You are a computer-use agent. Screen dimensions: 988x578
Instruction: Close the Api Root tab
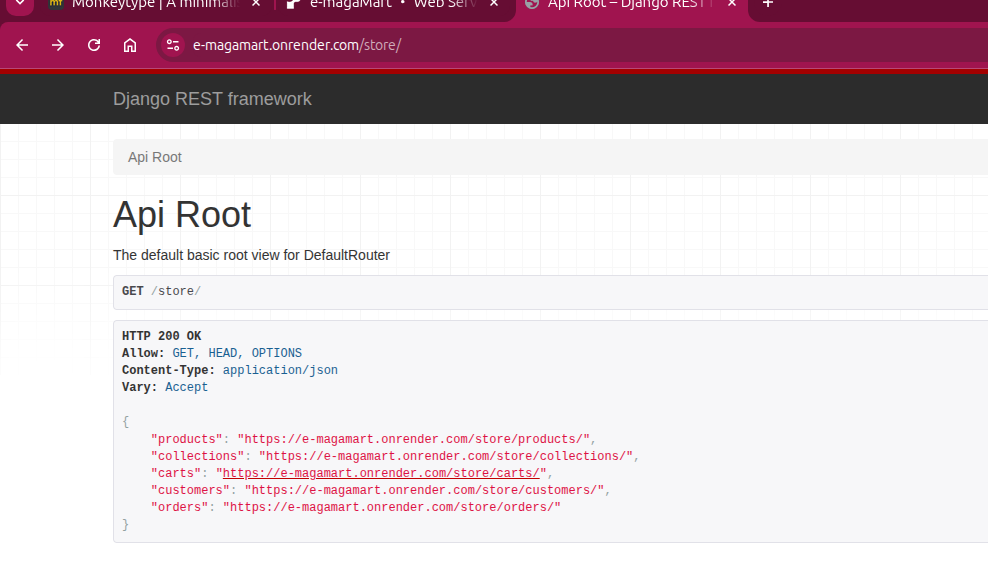coord(732,4)
